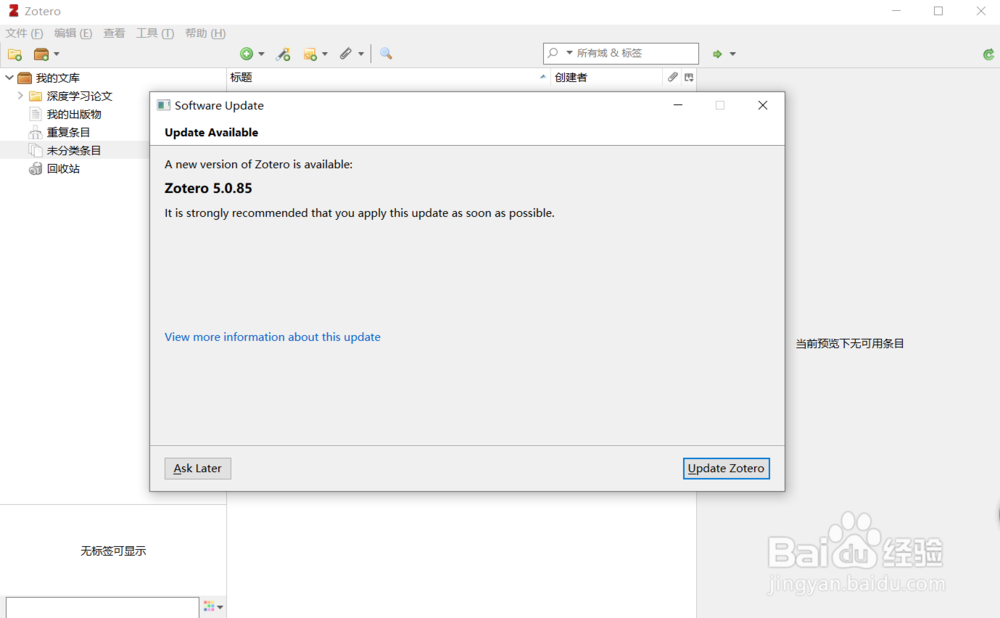Select 重复条目 in the tree

coord(68,132)
